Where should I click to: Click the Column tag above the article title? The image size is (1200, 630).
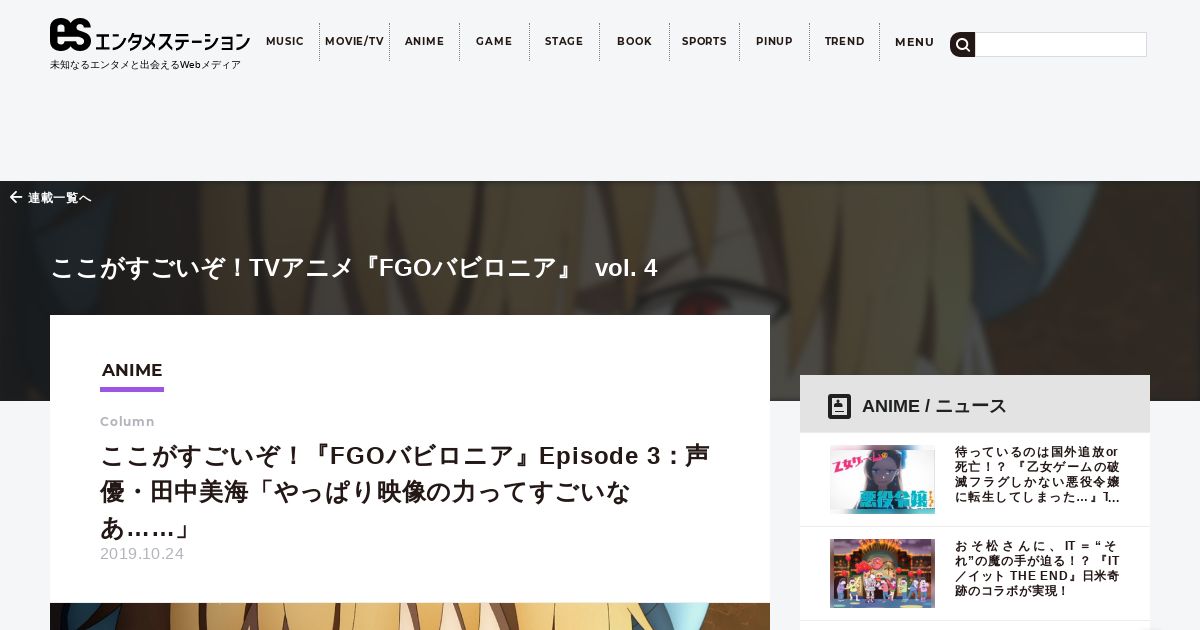point(127,422)
